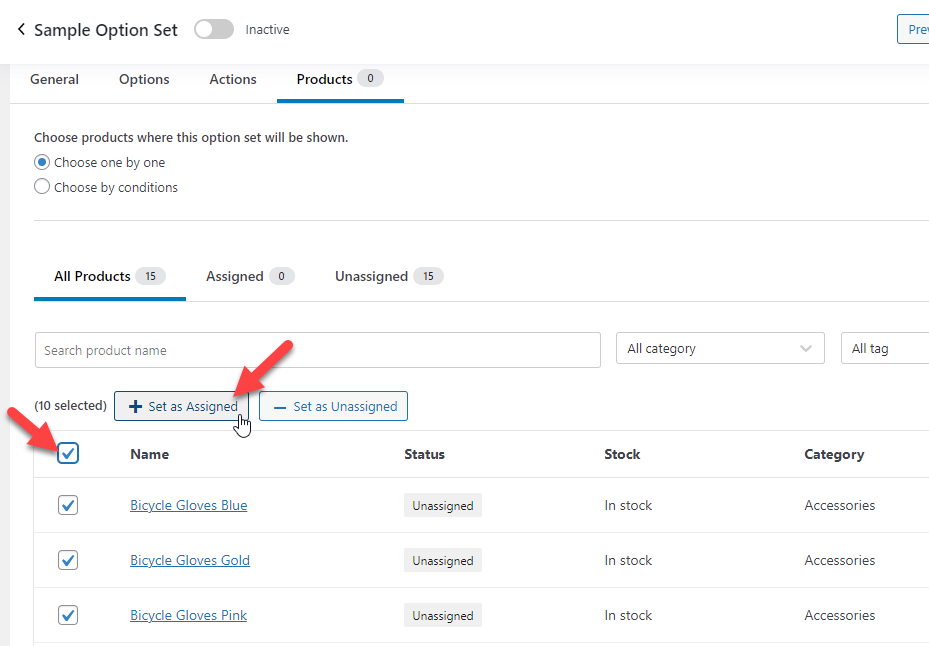Image resolution: width=929 pixels, height=646 pixels.
Task: Open the 'All category' dropdown
Action: point(720,348)
